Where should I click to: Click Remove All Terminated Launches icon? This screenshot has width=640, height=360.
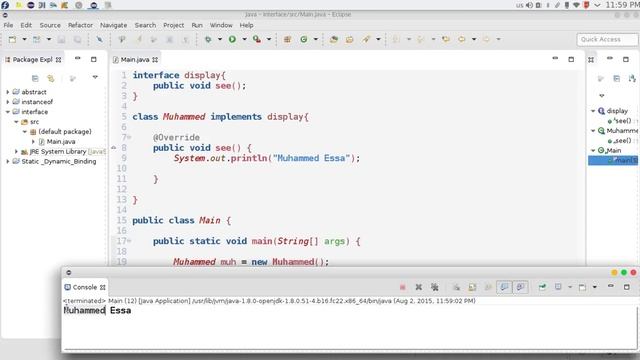(x=435, y=287)
